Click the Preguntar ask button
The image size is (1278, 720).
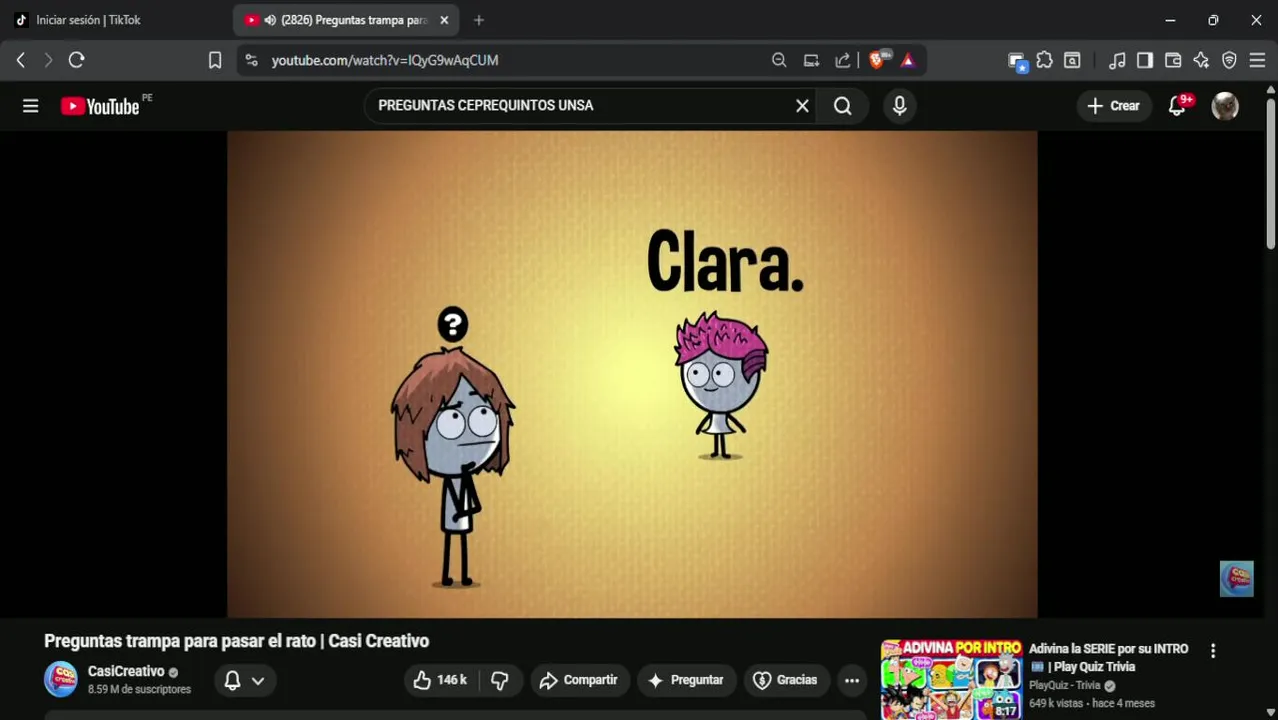[686, 680]
